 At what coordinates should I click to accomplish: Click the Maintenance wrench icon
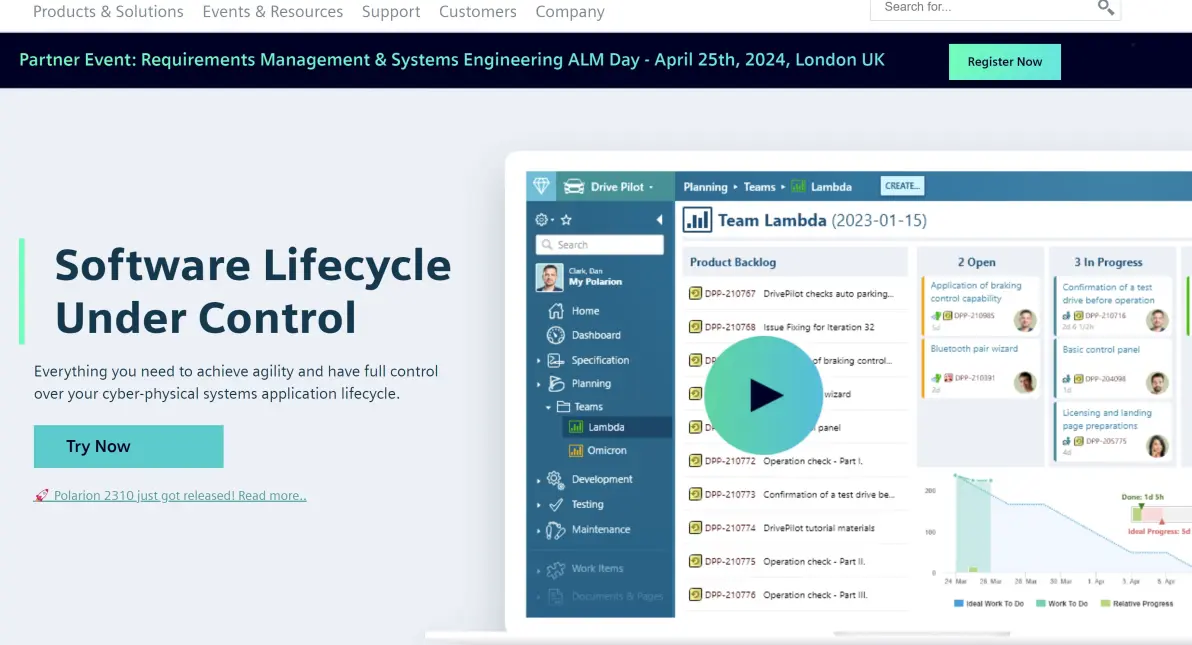[556, 530]
